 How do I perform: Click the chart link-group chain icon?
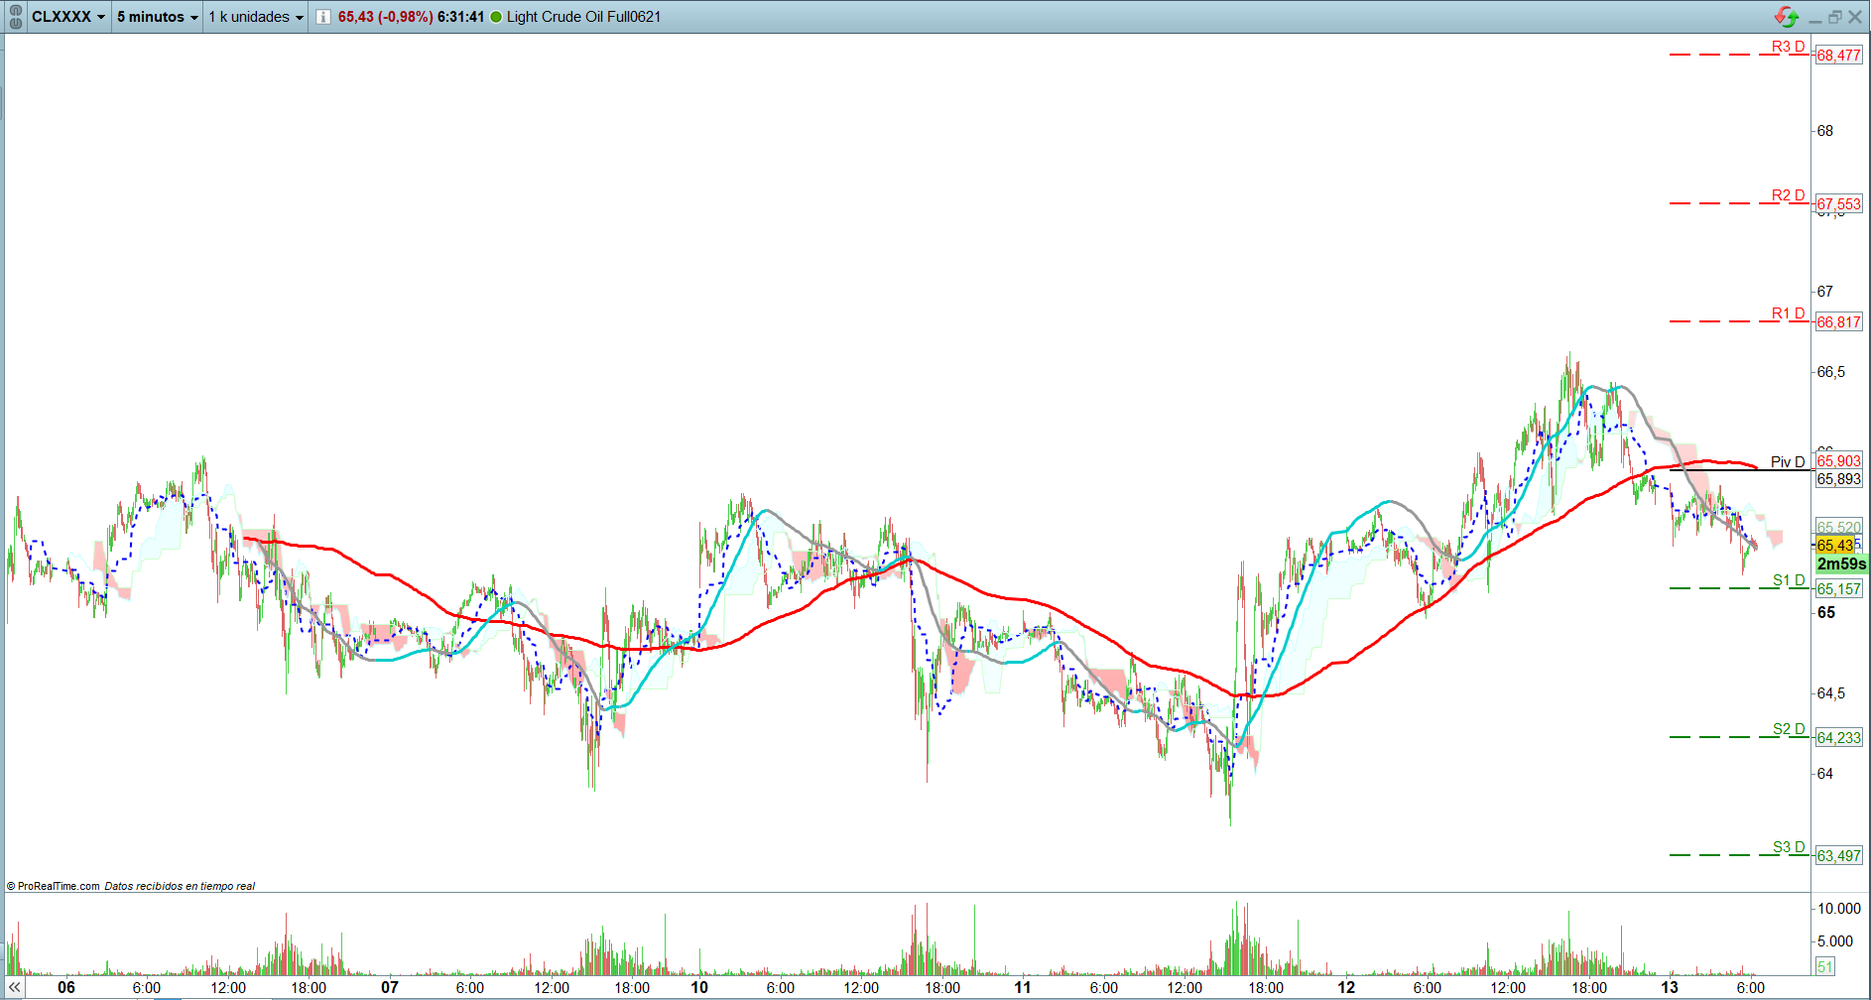(x=15, y=17)
